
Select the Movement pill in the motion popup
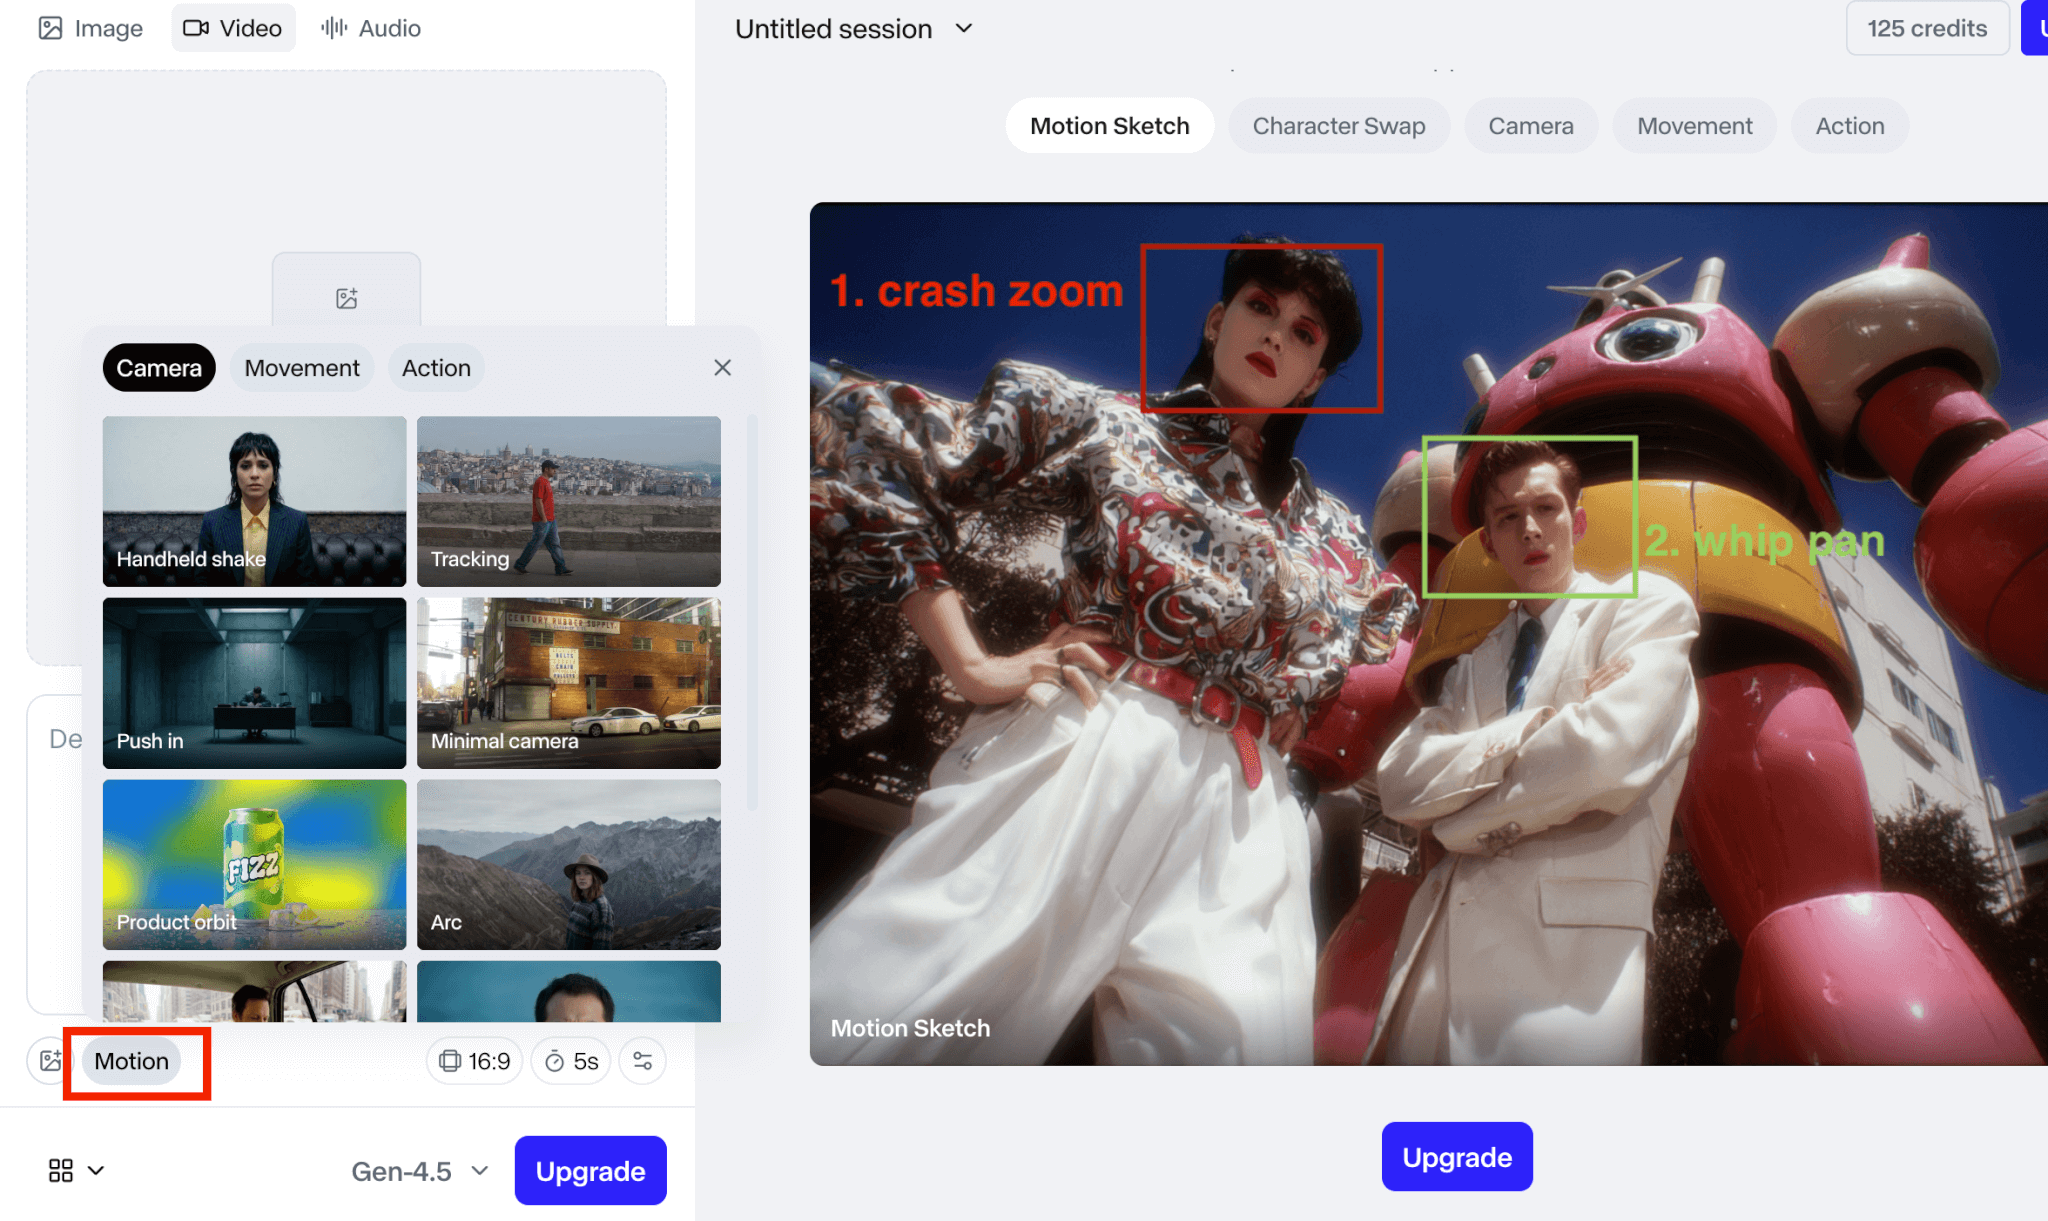(302, 368)
